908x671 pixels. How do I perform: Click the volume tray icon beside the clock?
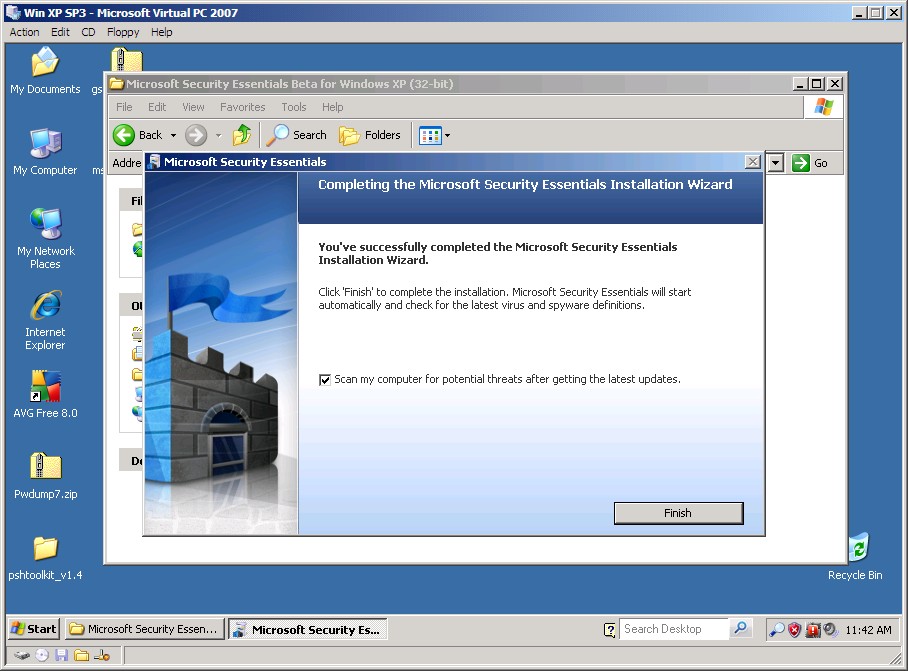click(x=830, y=630)
